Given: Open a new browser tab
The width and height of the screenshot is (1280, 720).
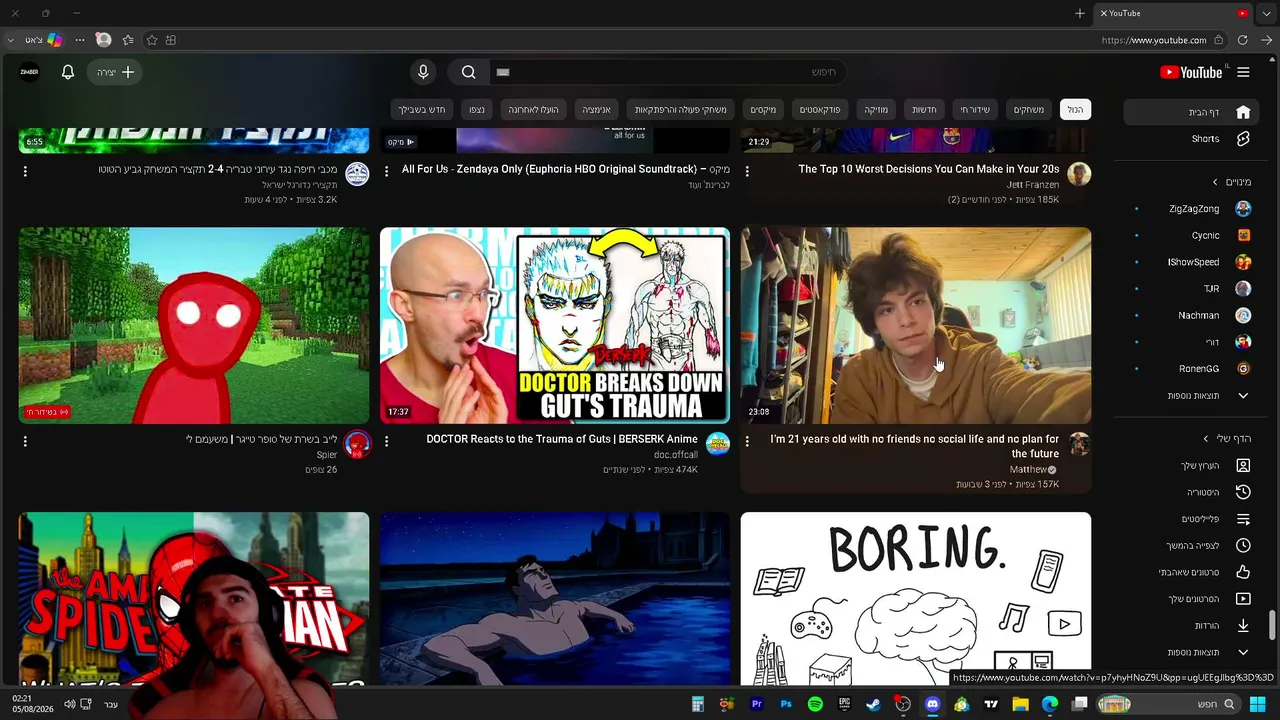Looking at the screenshot, I should [x=1080, y=13].
